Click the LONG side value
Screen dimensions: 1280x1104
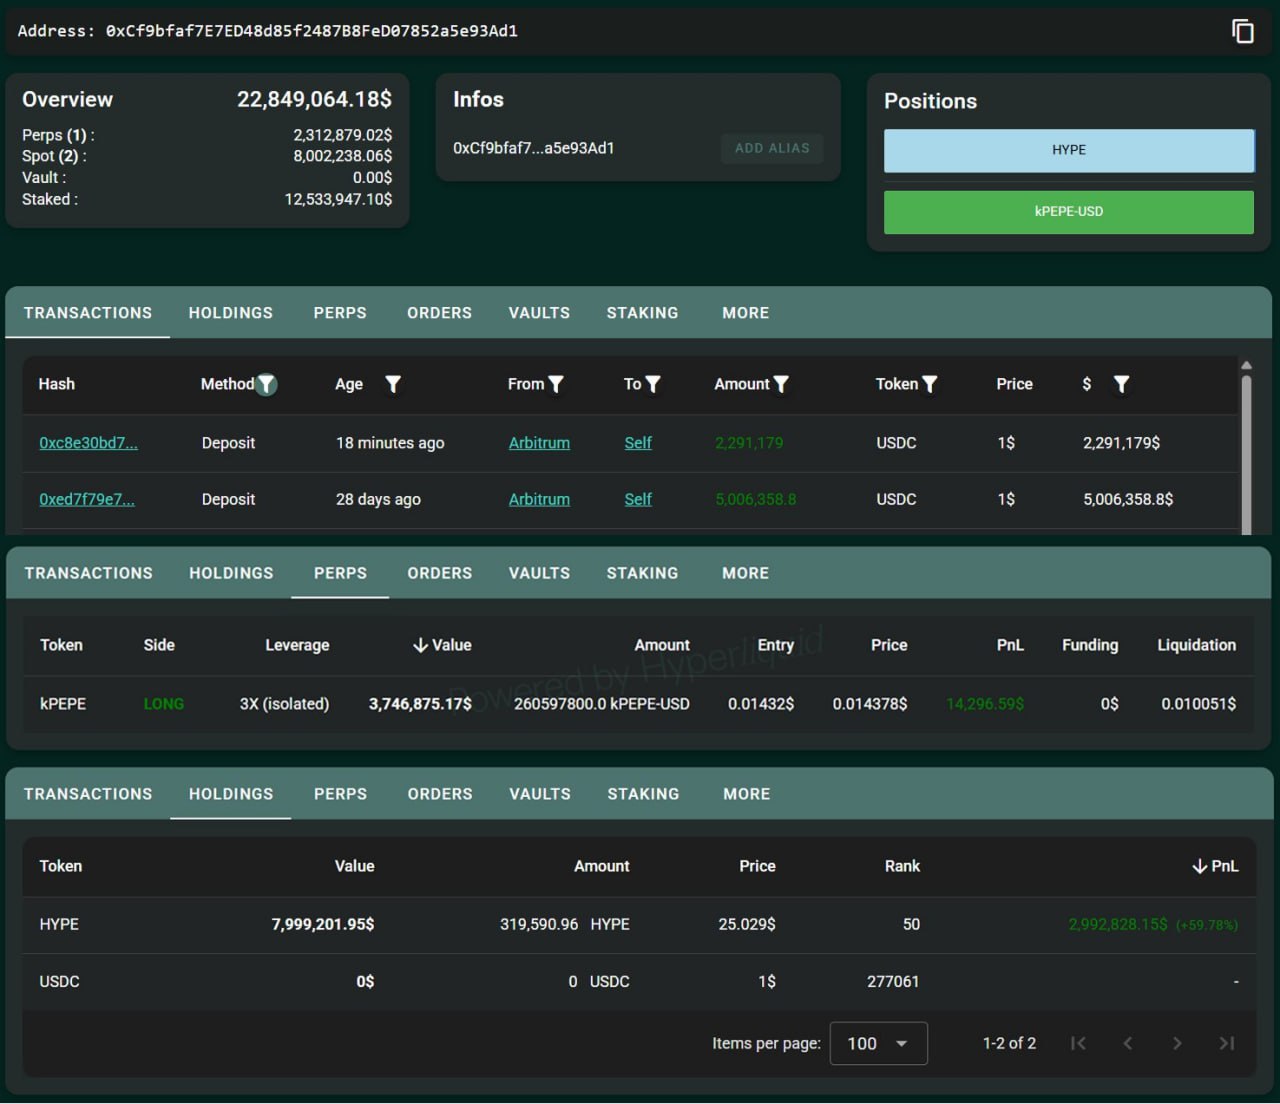(164, 704)
